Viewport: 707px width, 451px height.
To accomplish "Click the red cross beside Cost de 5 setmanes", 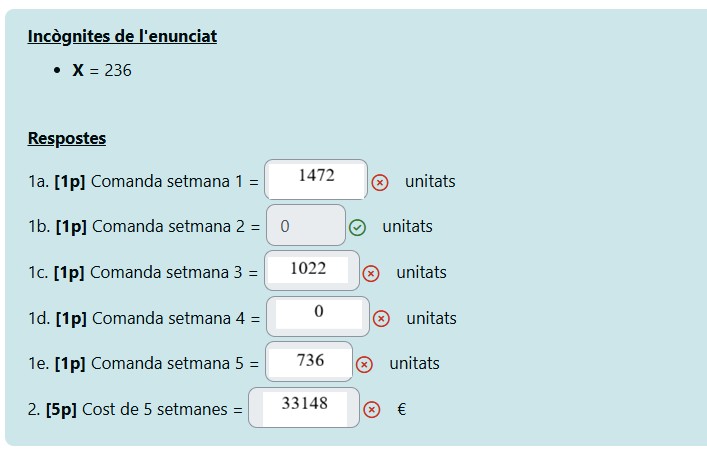I will [x=372, y=409].
